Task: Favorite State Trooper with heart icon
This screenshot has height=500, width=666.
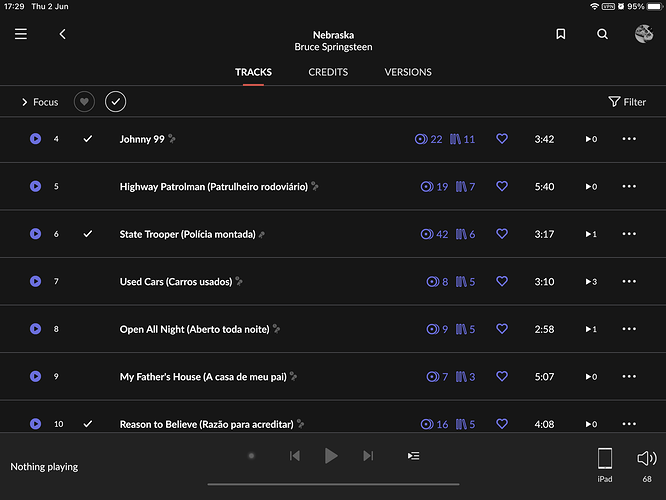Action: [x=502, y=234]
